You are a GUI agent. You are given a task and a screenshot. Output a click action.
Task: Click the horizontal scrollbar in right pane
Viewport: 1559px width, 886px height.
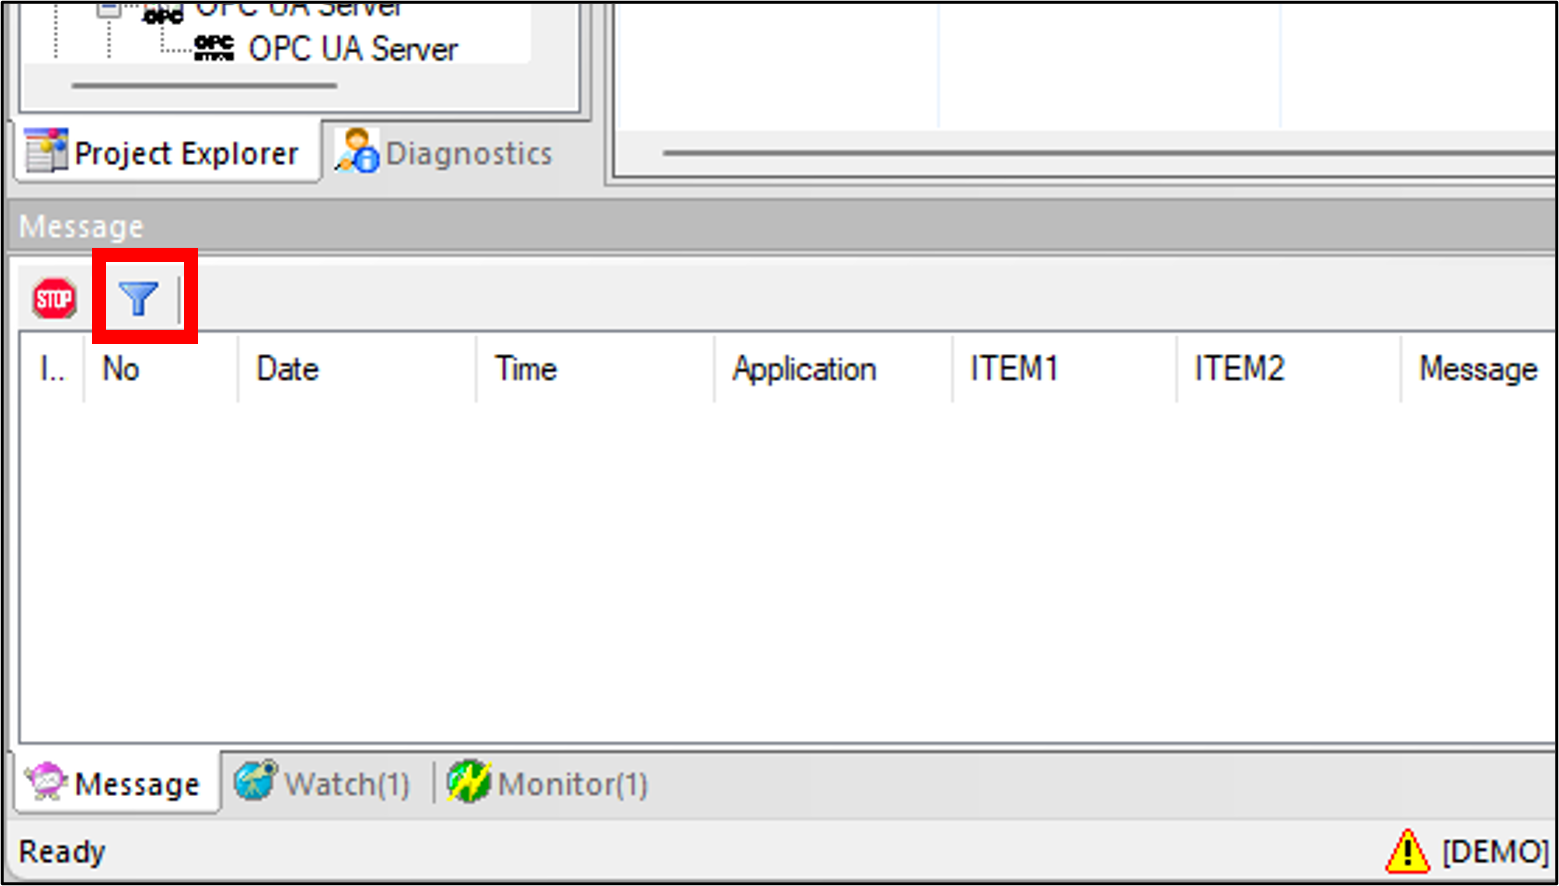coord(1100,153)
